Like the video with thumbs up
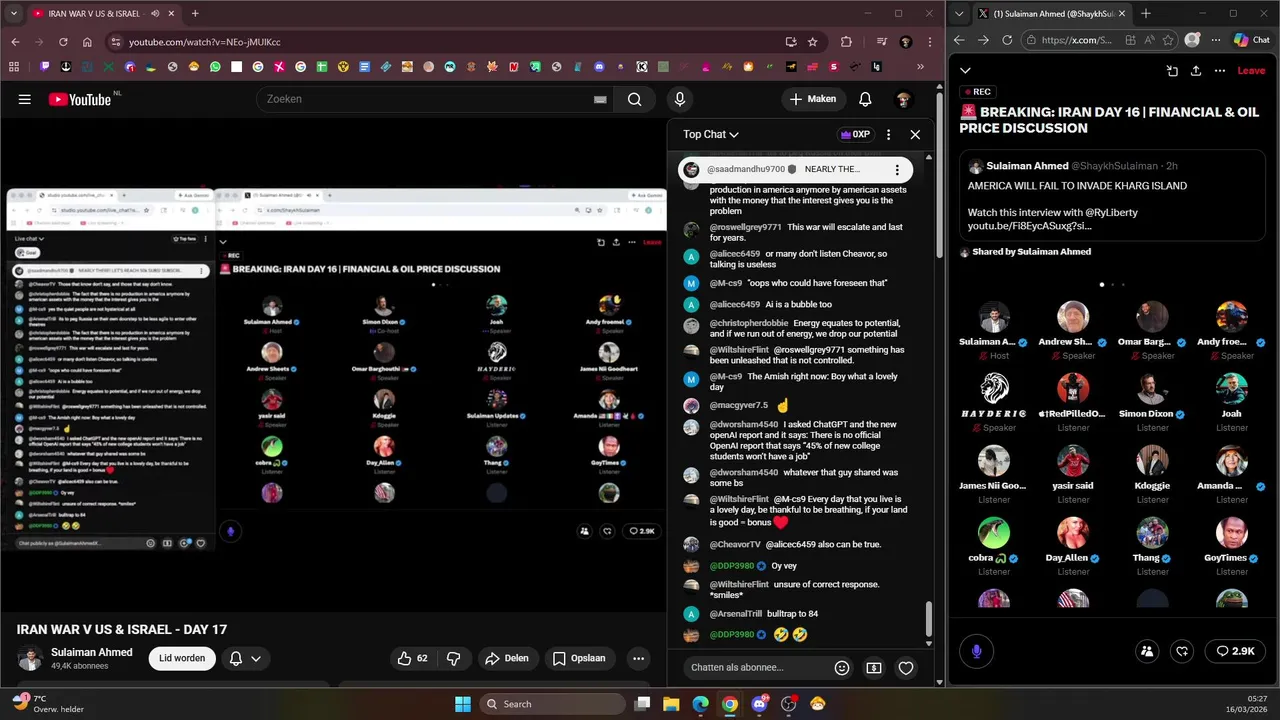The image size is (1280, 720). pyautogui.click(x=412, y=658)
